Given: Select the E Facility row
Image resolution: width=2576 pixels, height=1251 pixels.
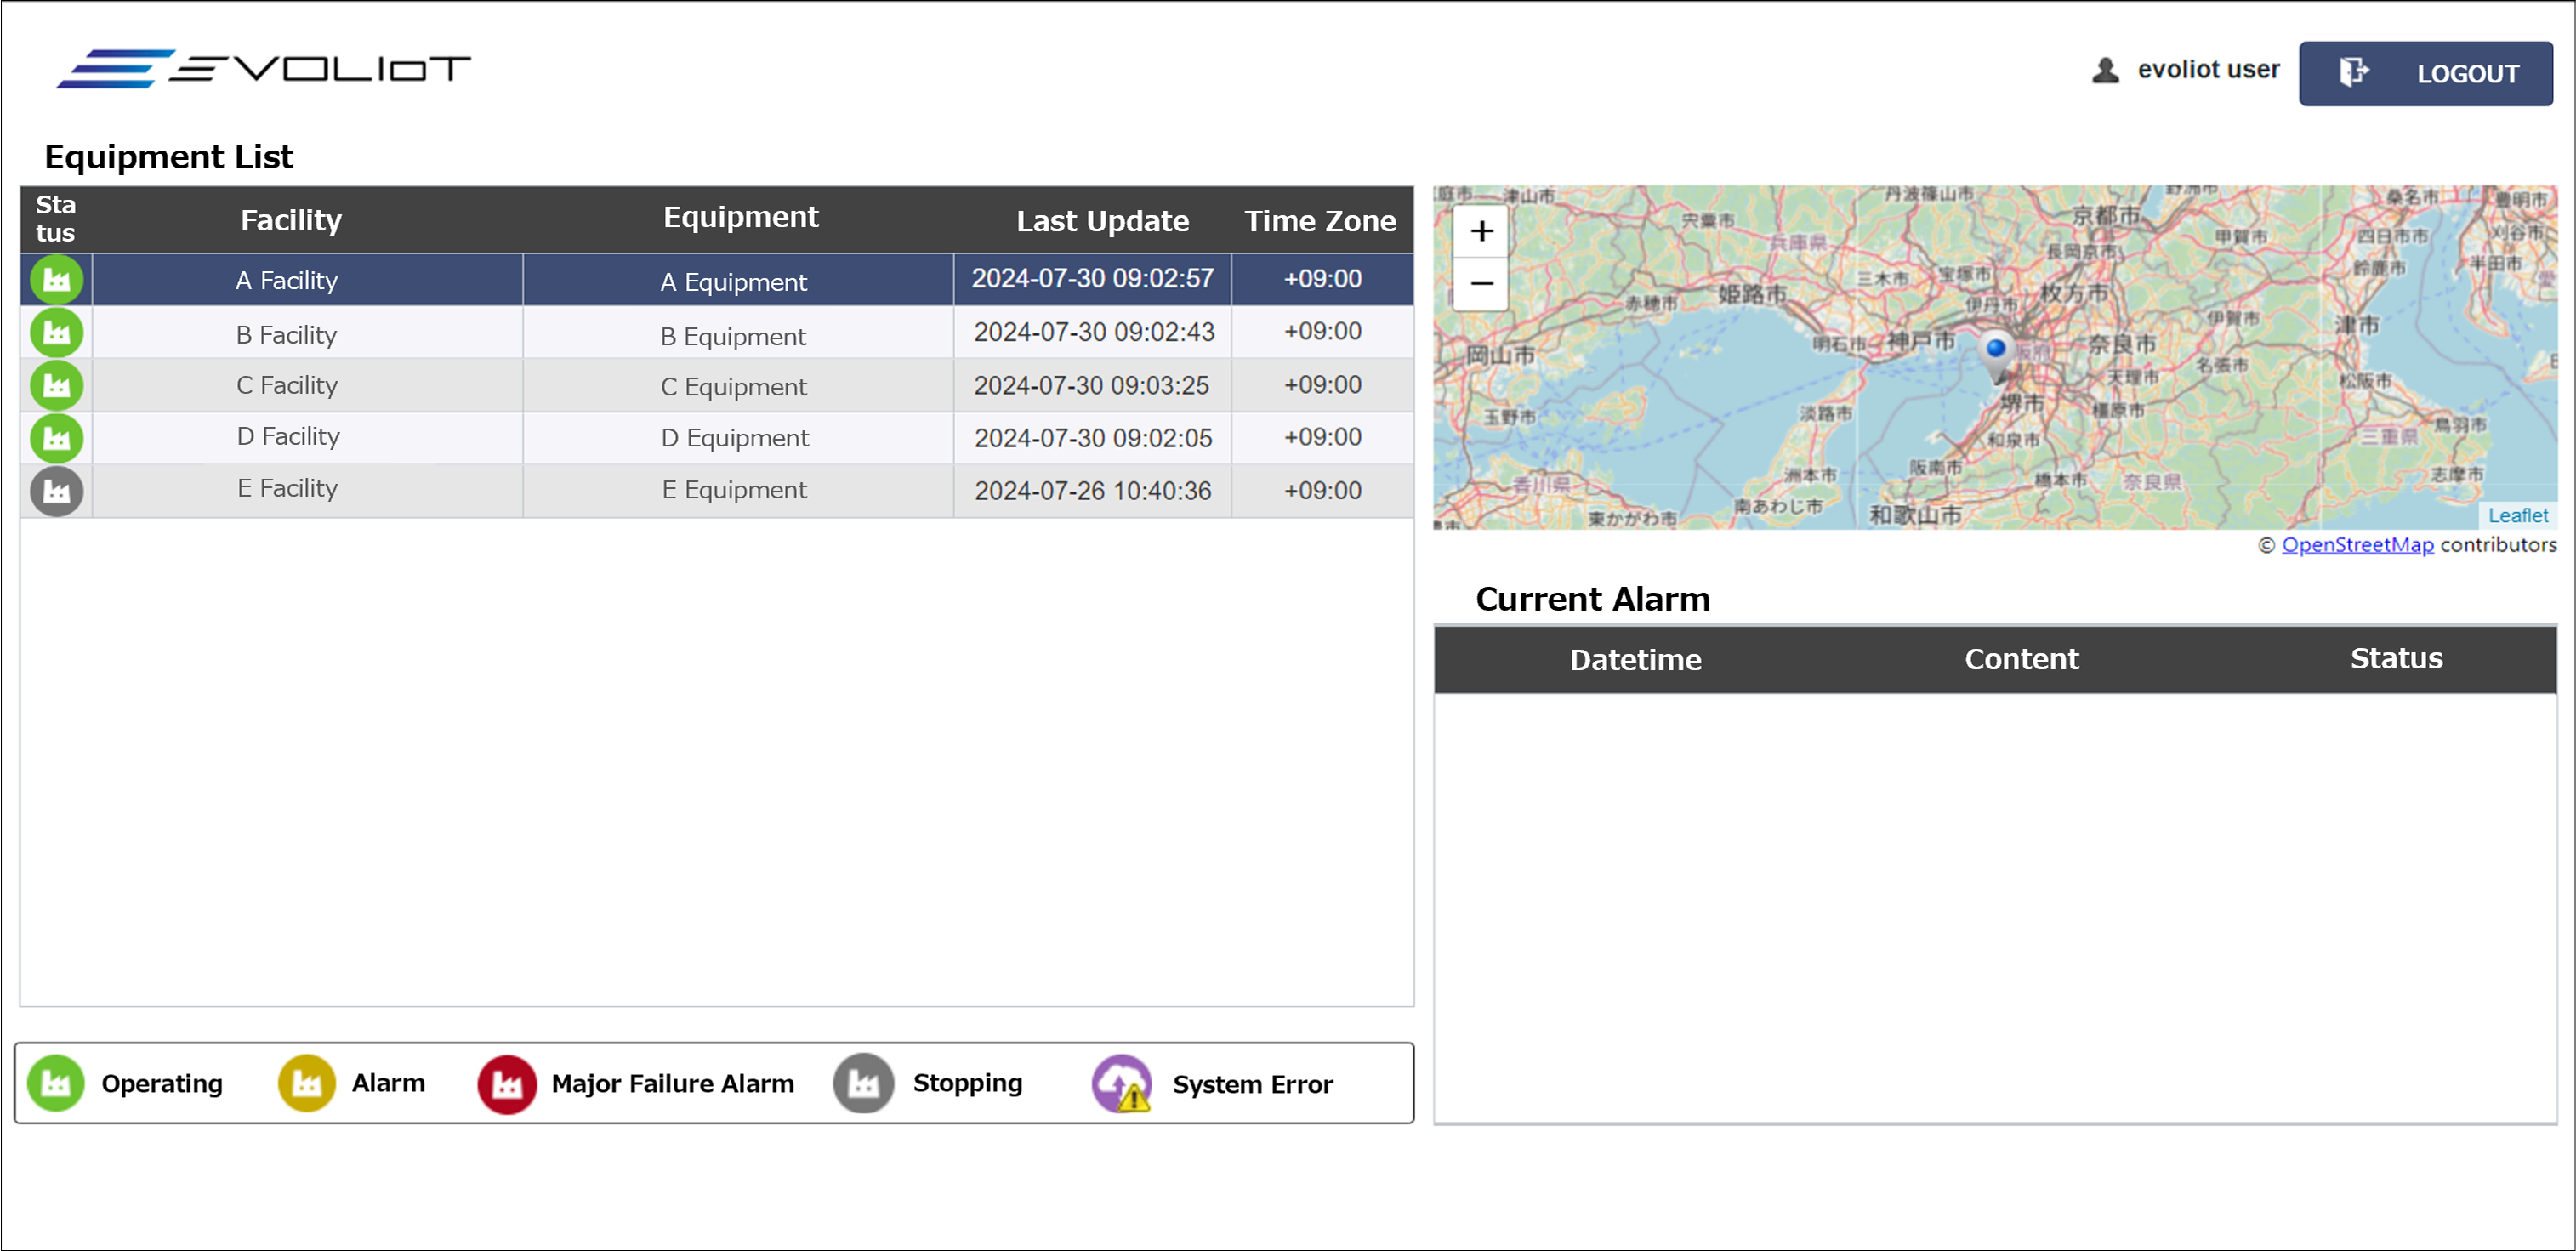Looking at the screenshot, I should (287, 489).
